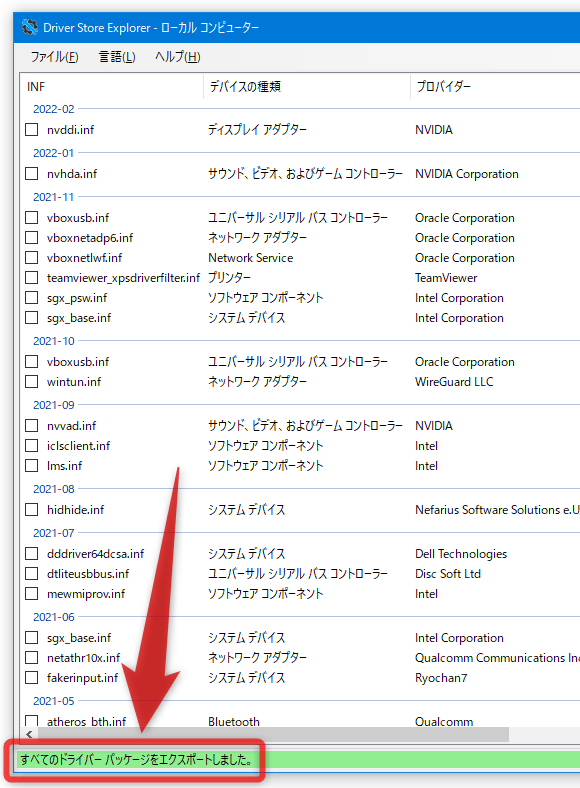Screen dimensions: 580x788
Task: Tick the mewmiprov.inf checkbox
Action: pyautogui.click(x=32, y=594)
